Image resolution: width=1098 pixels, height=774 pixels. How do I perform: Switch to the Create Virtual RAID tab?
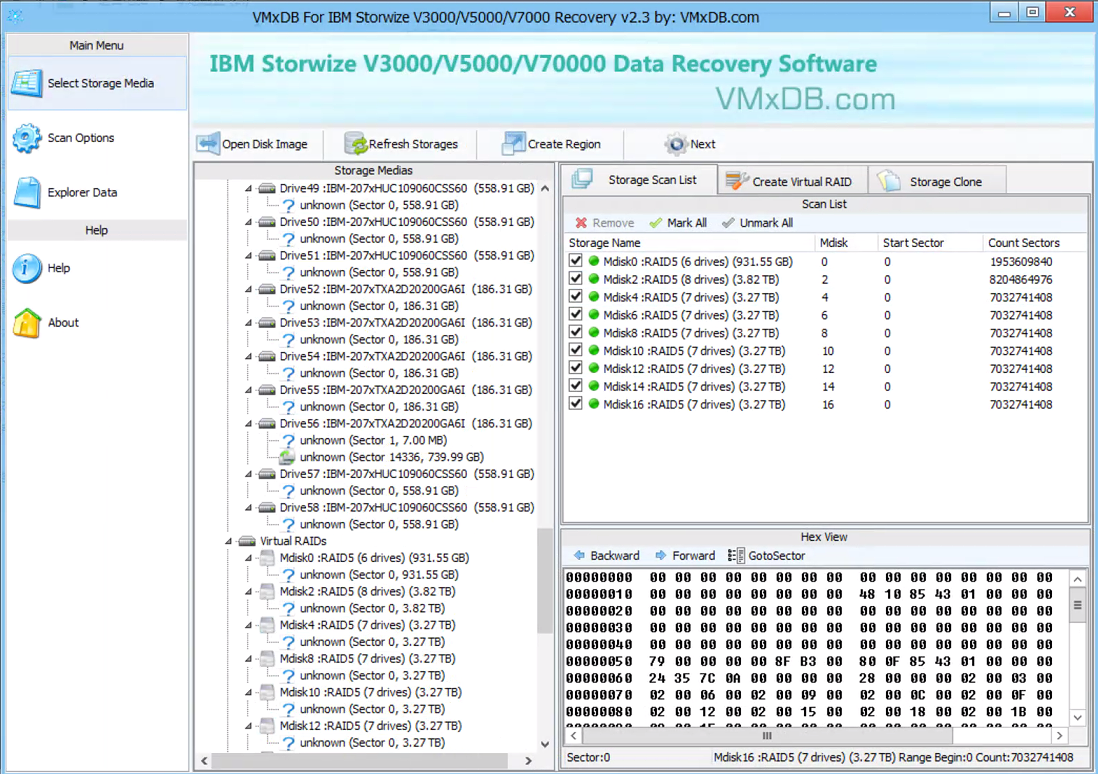point(792,181)
